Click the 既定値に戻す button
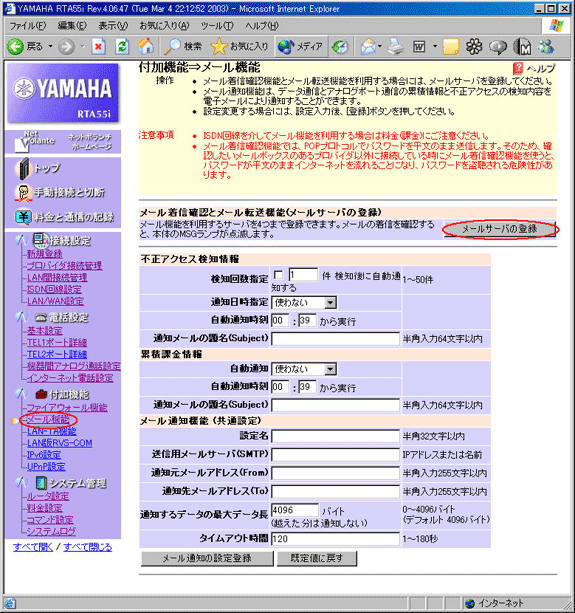The height and width of the screenshot is (613, 575). coord(317,558)
